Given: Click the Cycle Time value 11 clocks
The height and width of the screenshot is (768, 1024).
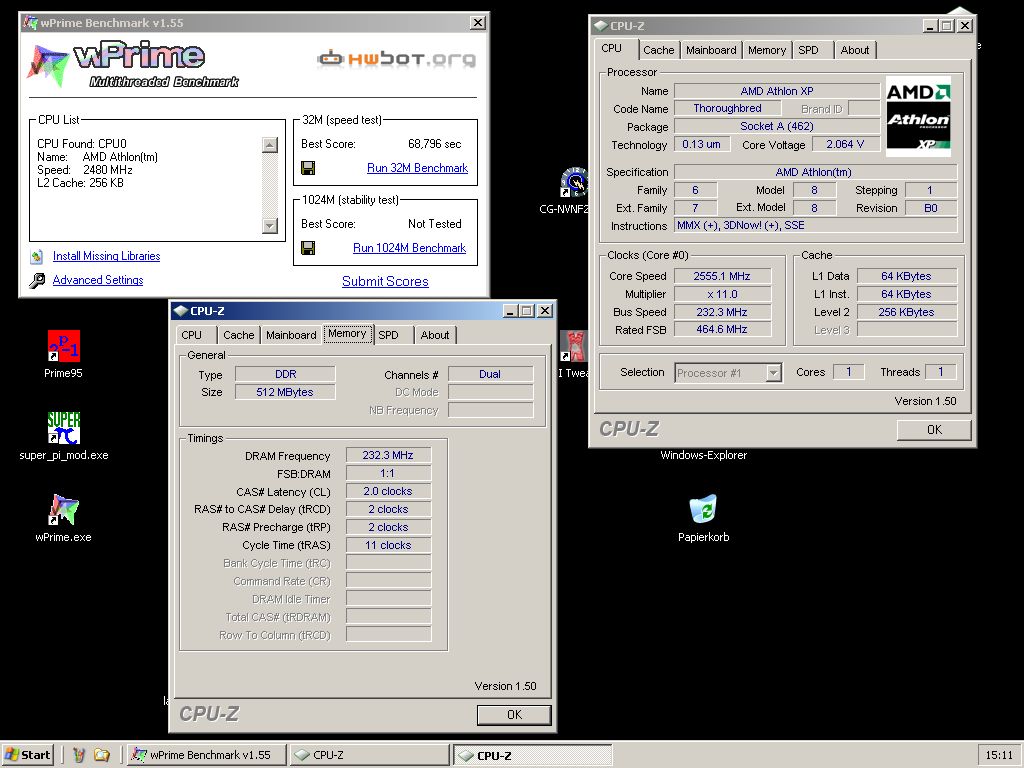Looking at the screenshot, I should coord(388,545).
